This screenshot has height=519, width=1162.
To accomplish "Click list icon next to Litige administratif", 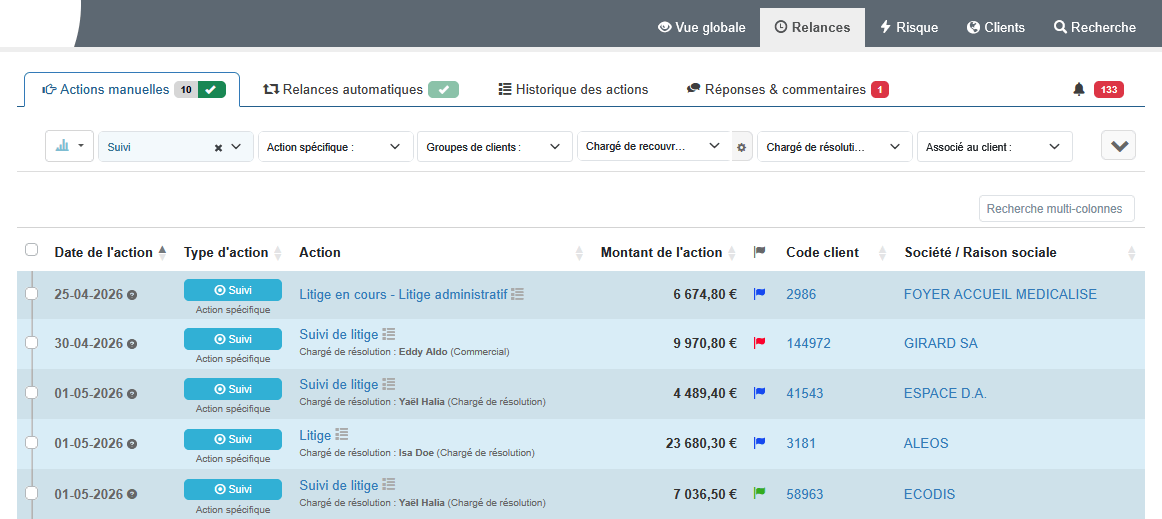I will [517, 294].
